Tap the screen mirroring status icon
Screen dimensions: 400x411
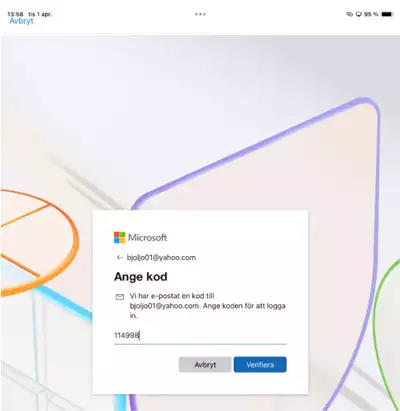pos(359,14)
